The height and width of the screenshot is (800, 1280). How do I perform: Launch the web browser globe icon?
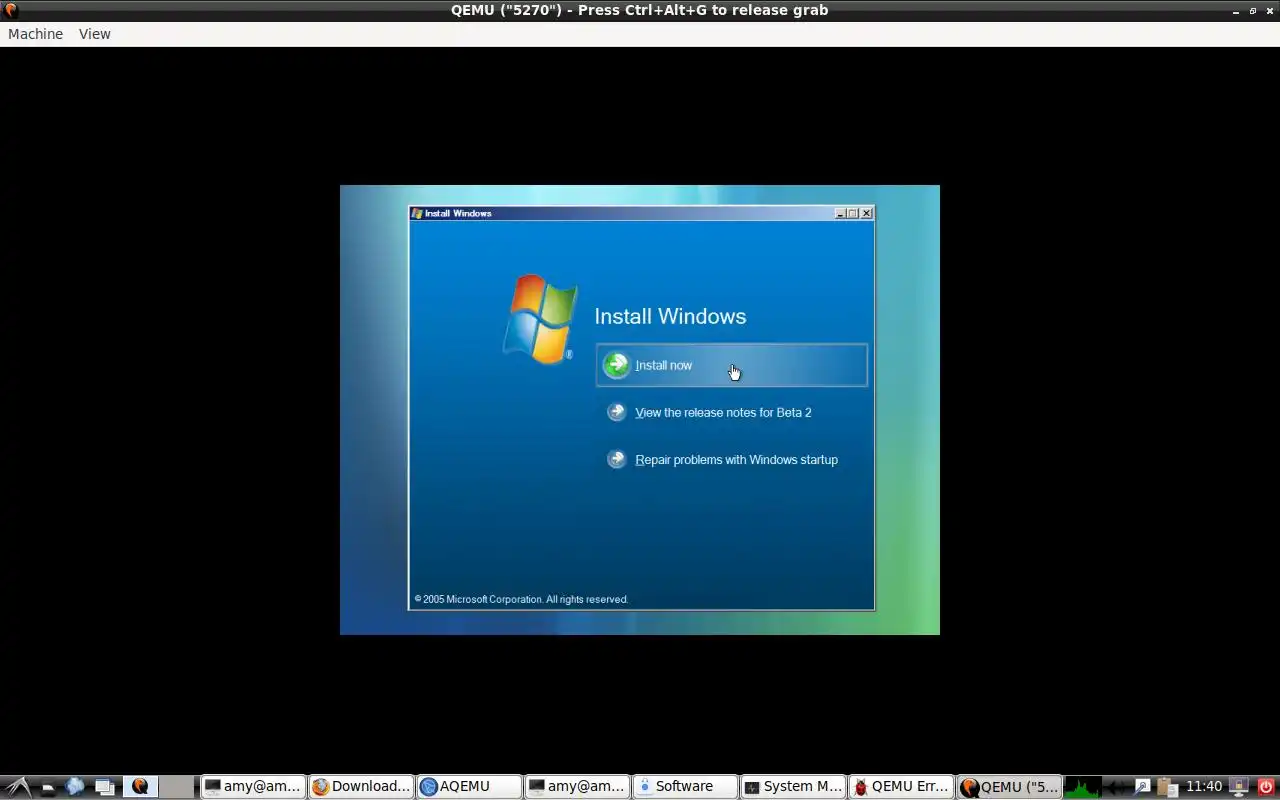[75, 786]
